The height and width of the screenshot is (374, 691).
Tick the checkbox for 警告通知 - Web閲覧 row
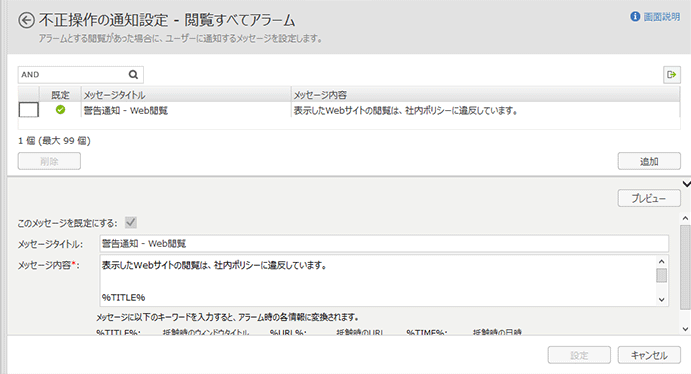pos(29,110)
